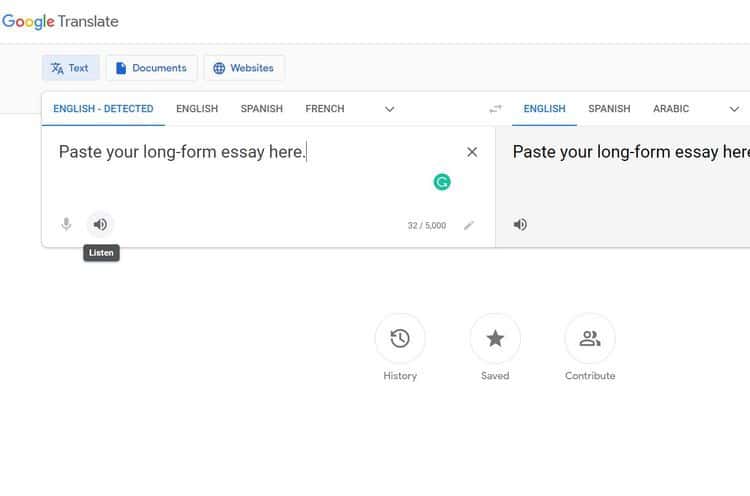The height and width of the screenshot is (496, 750).
Task: Click the translated output text
Action: pos(631,152)
